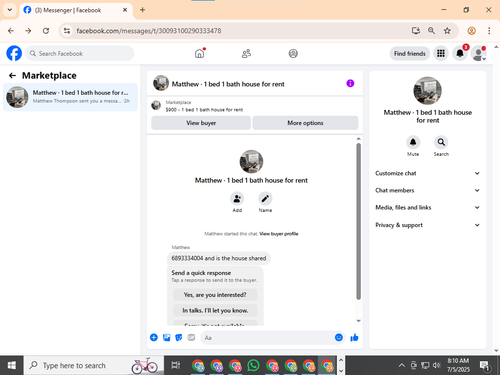Go back in the browser

11,31
